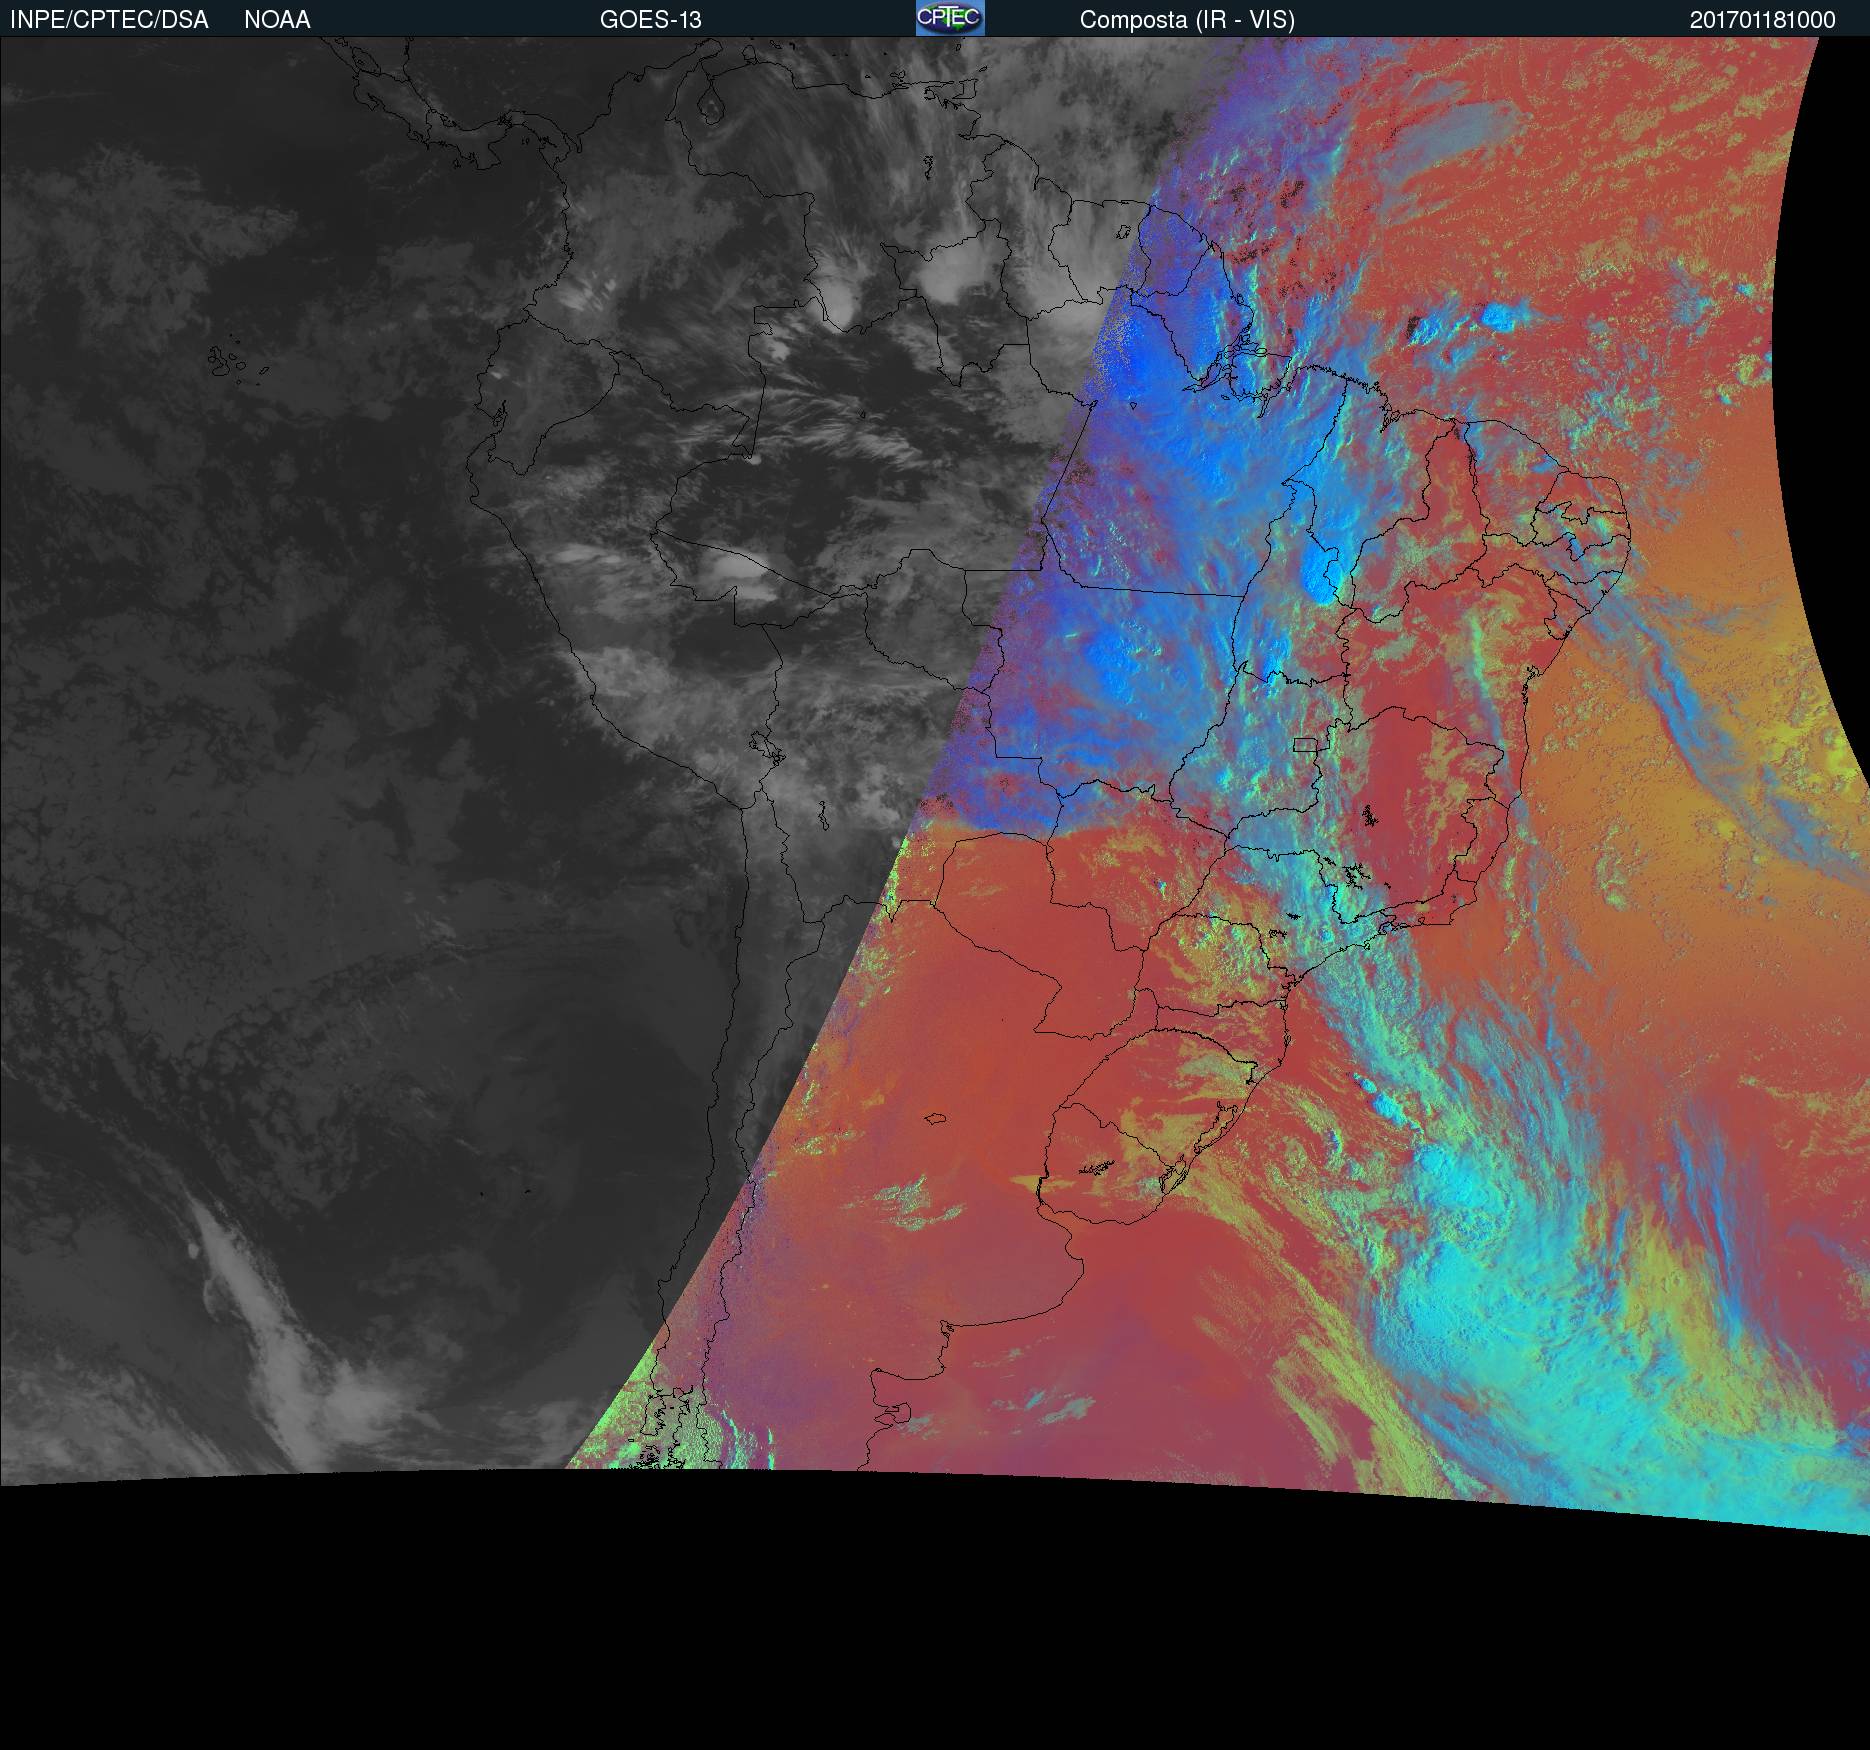Click the 201701181000 timestamp
Image resolution: width=1870 pixels, height=1750 pixels.
pyautogui.click(x=1763, y=20)
